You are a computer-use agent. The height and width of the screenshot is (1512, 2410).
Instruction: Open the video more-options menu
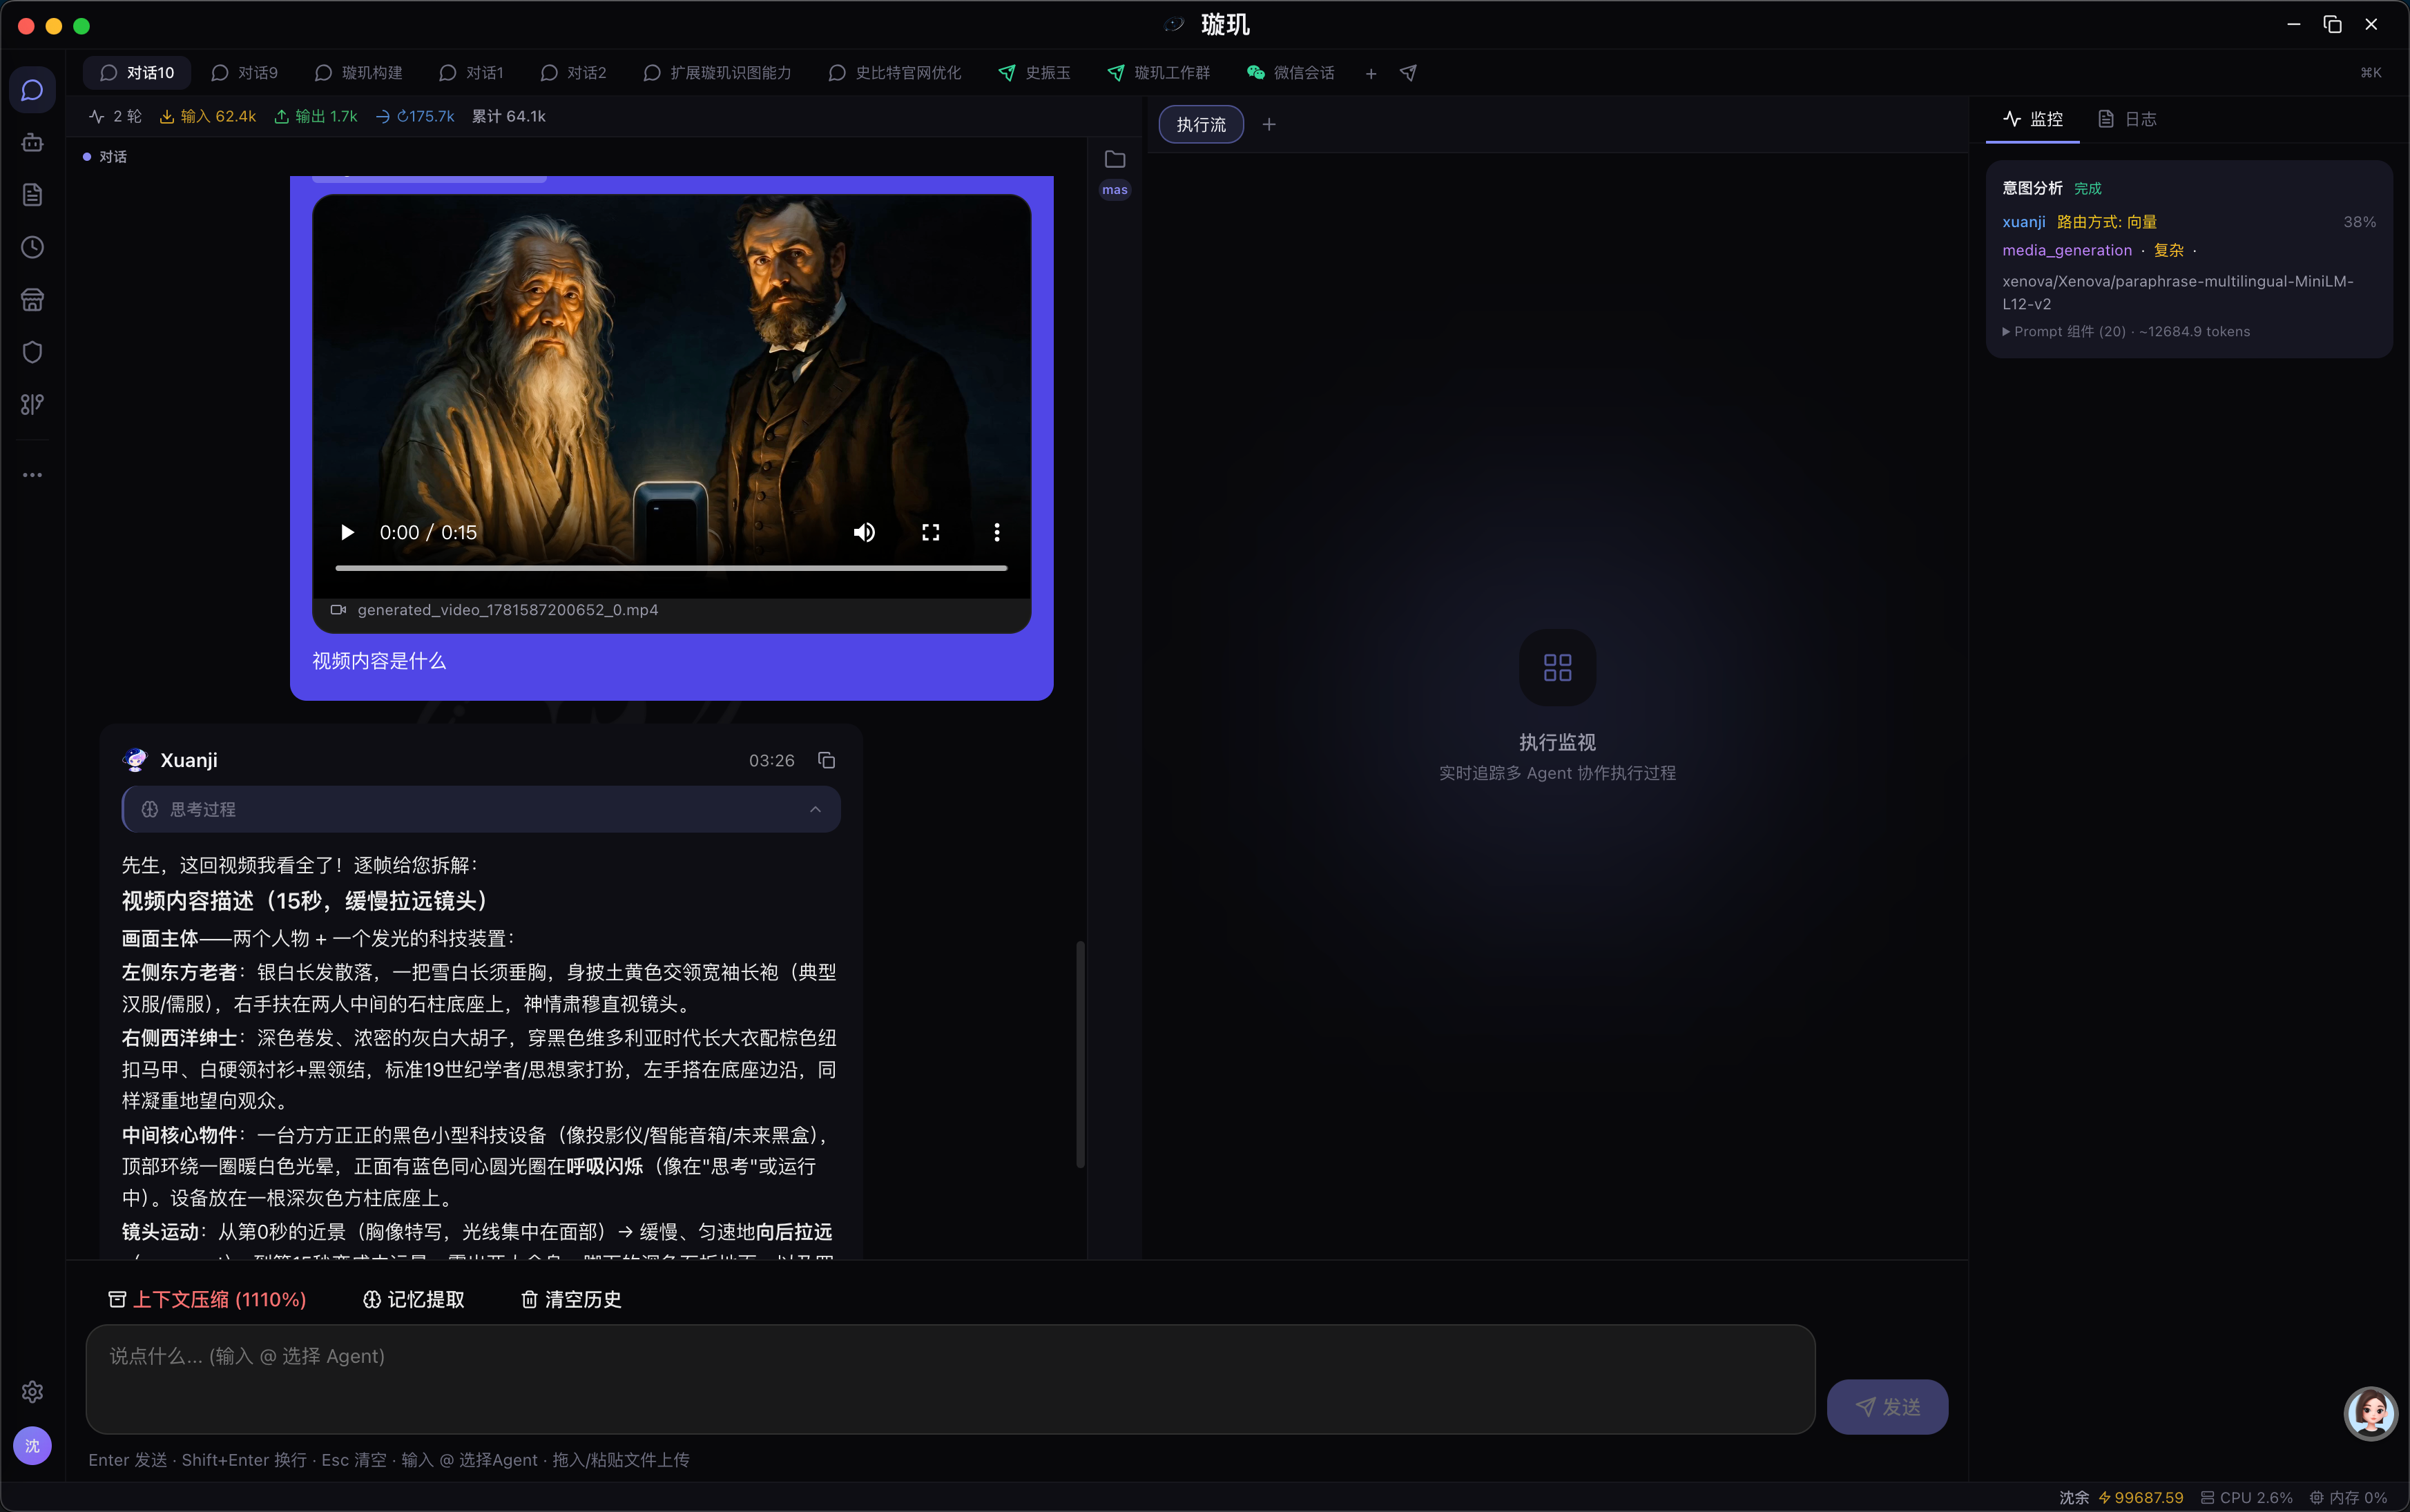click(997, 532)
